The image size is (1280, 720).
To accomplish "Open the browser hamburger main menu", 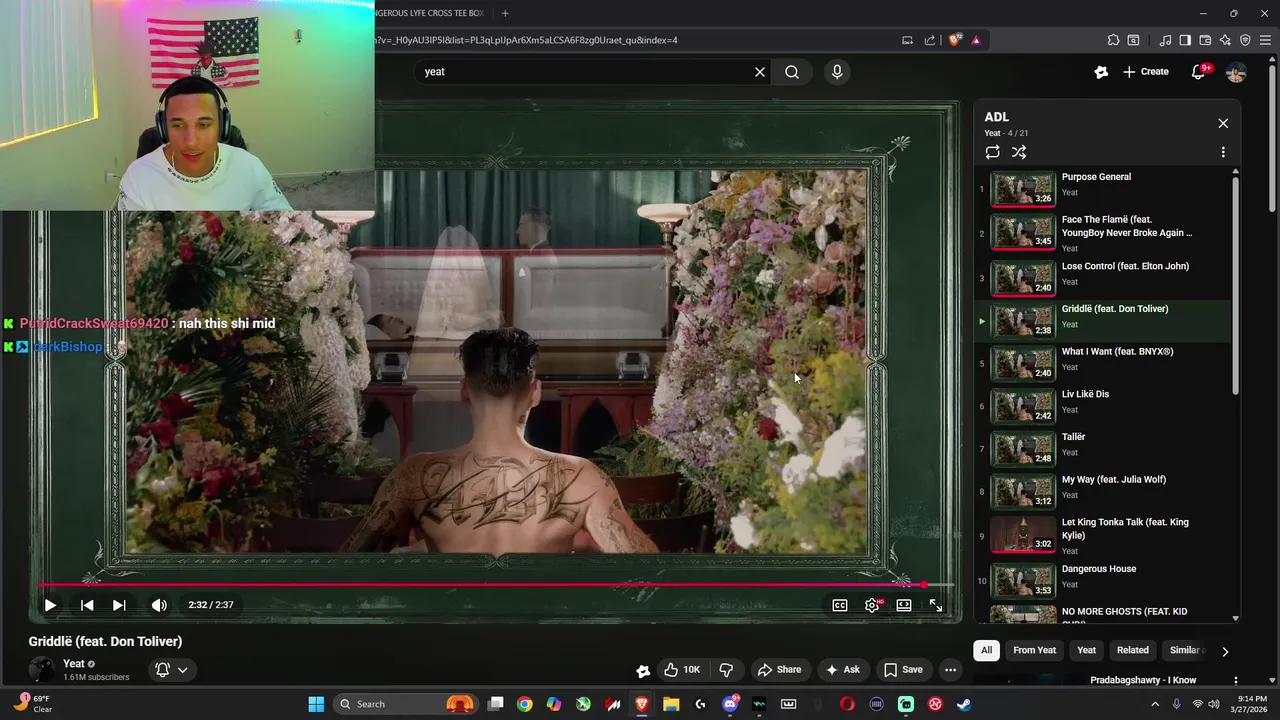I will [x=1265, y=40].
